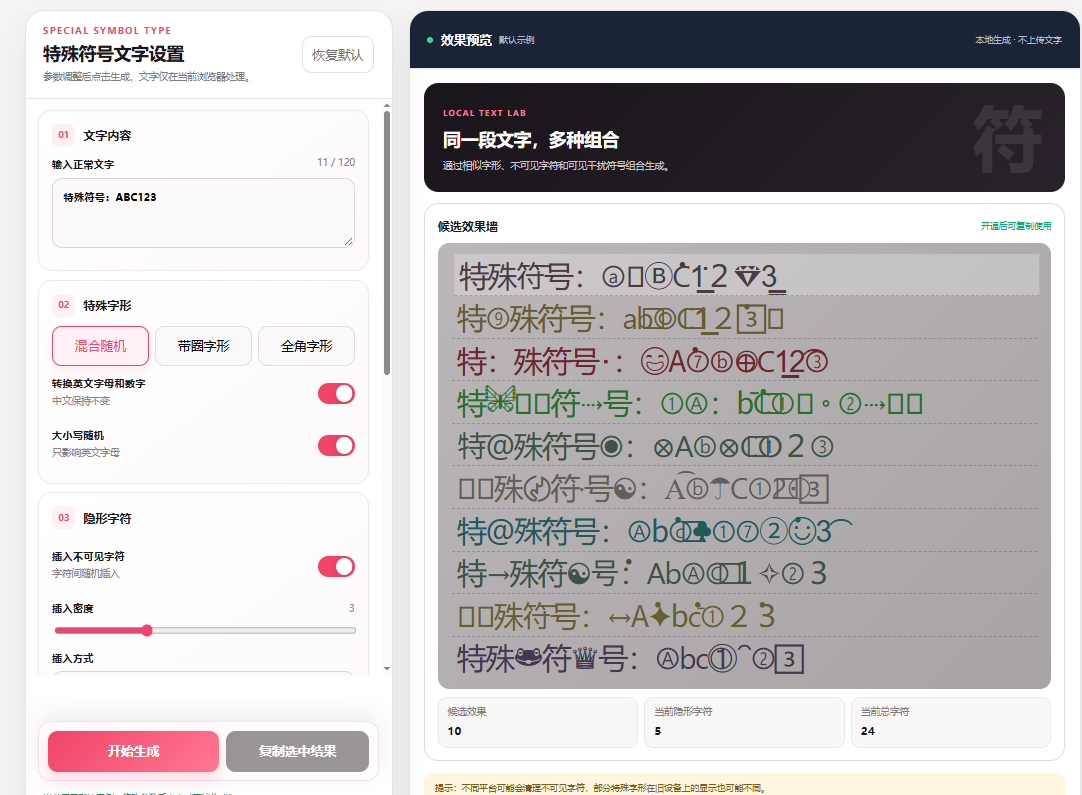Click the 03 隐形字符 section badge
1082x795 pixels.
tap(63, 518)
